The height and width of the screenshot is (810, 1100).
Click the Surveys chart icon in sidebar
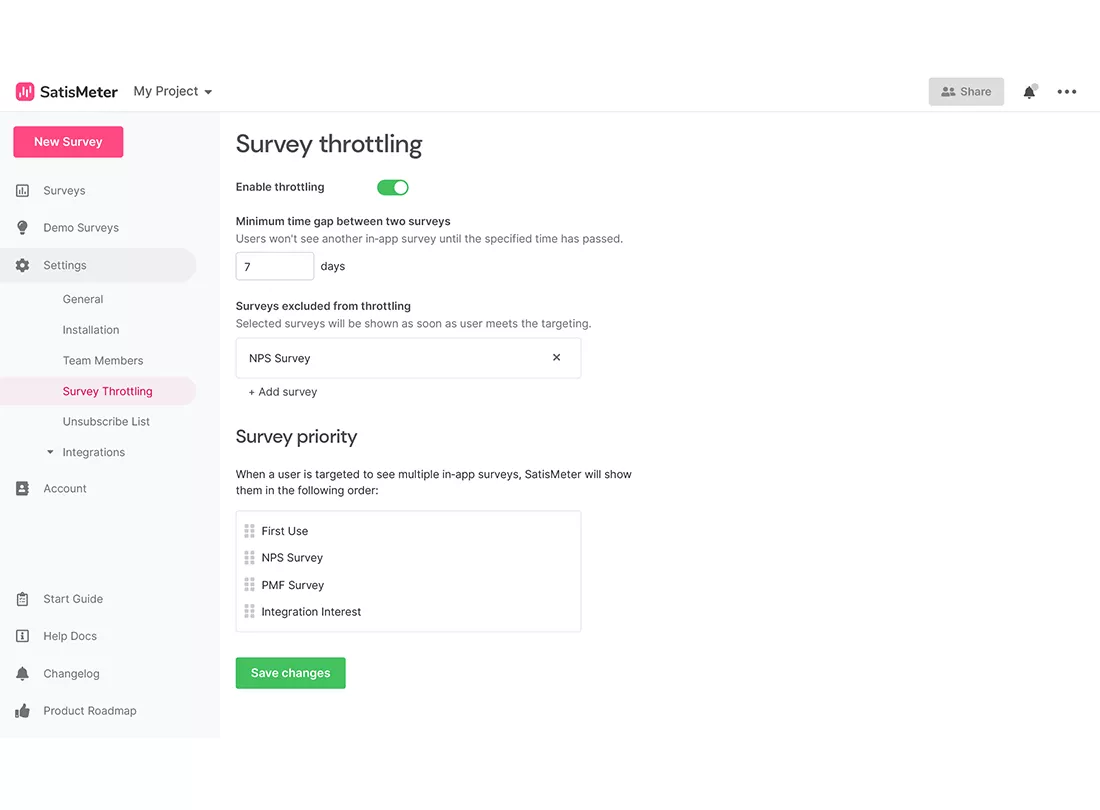coord(22,191)
